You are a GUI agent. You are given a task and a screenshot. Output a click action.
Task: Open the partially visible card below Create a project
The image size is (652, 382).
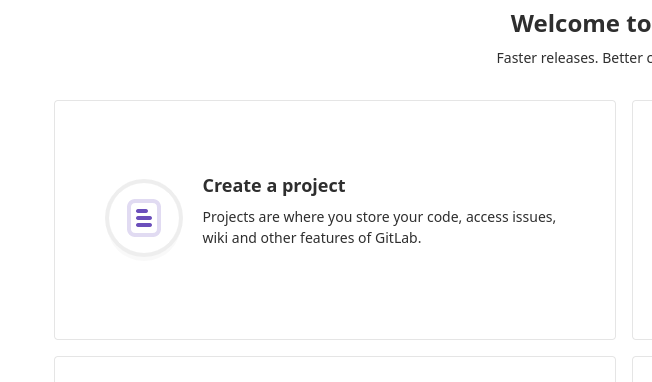point(335,369)
